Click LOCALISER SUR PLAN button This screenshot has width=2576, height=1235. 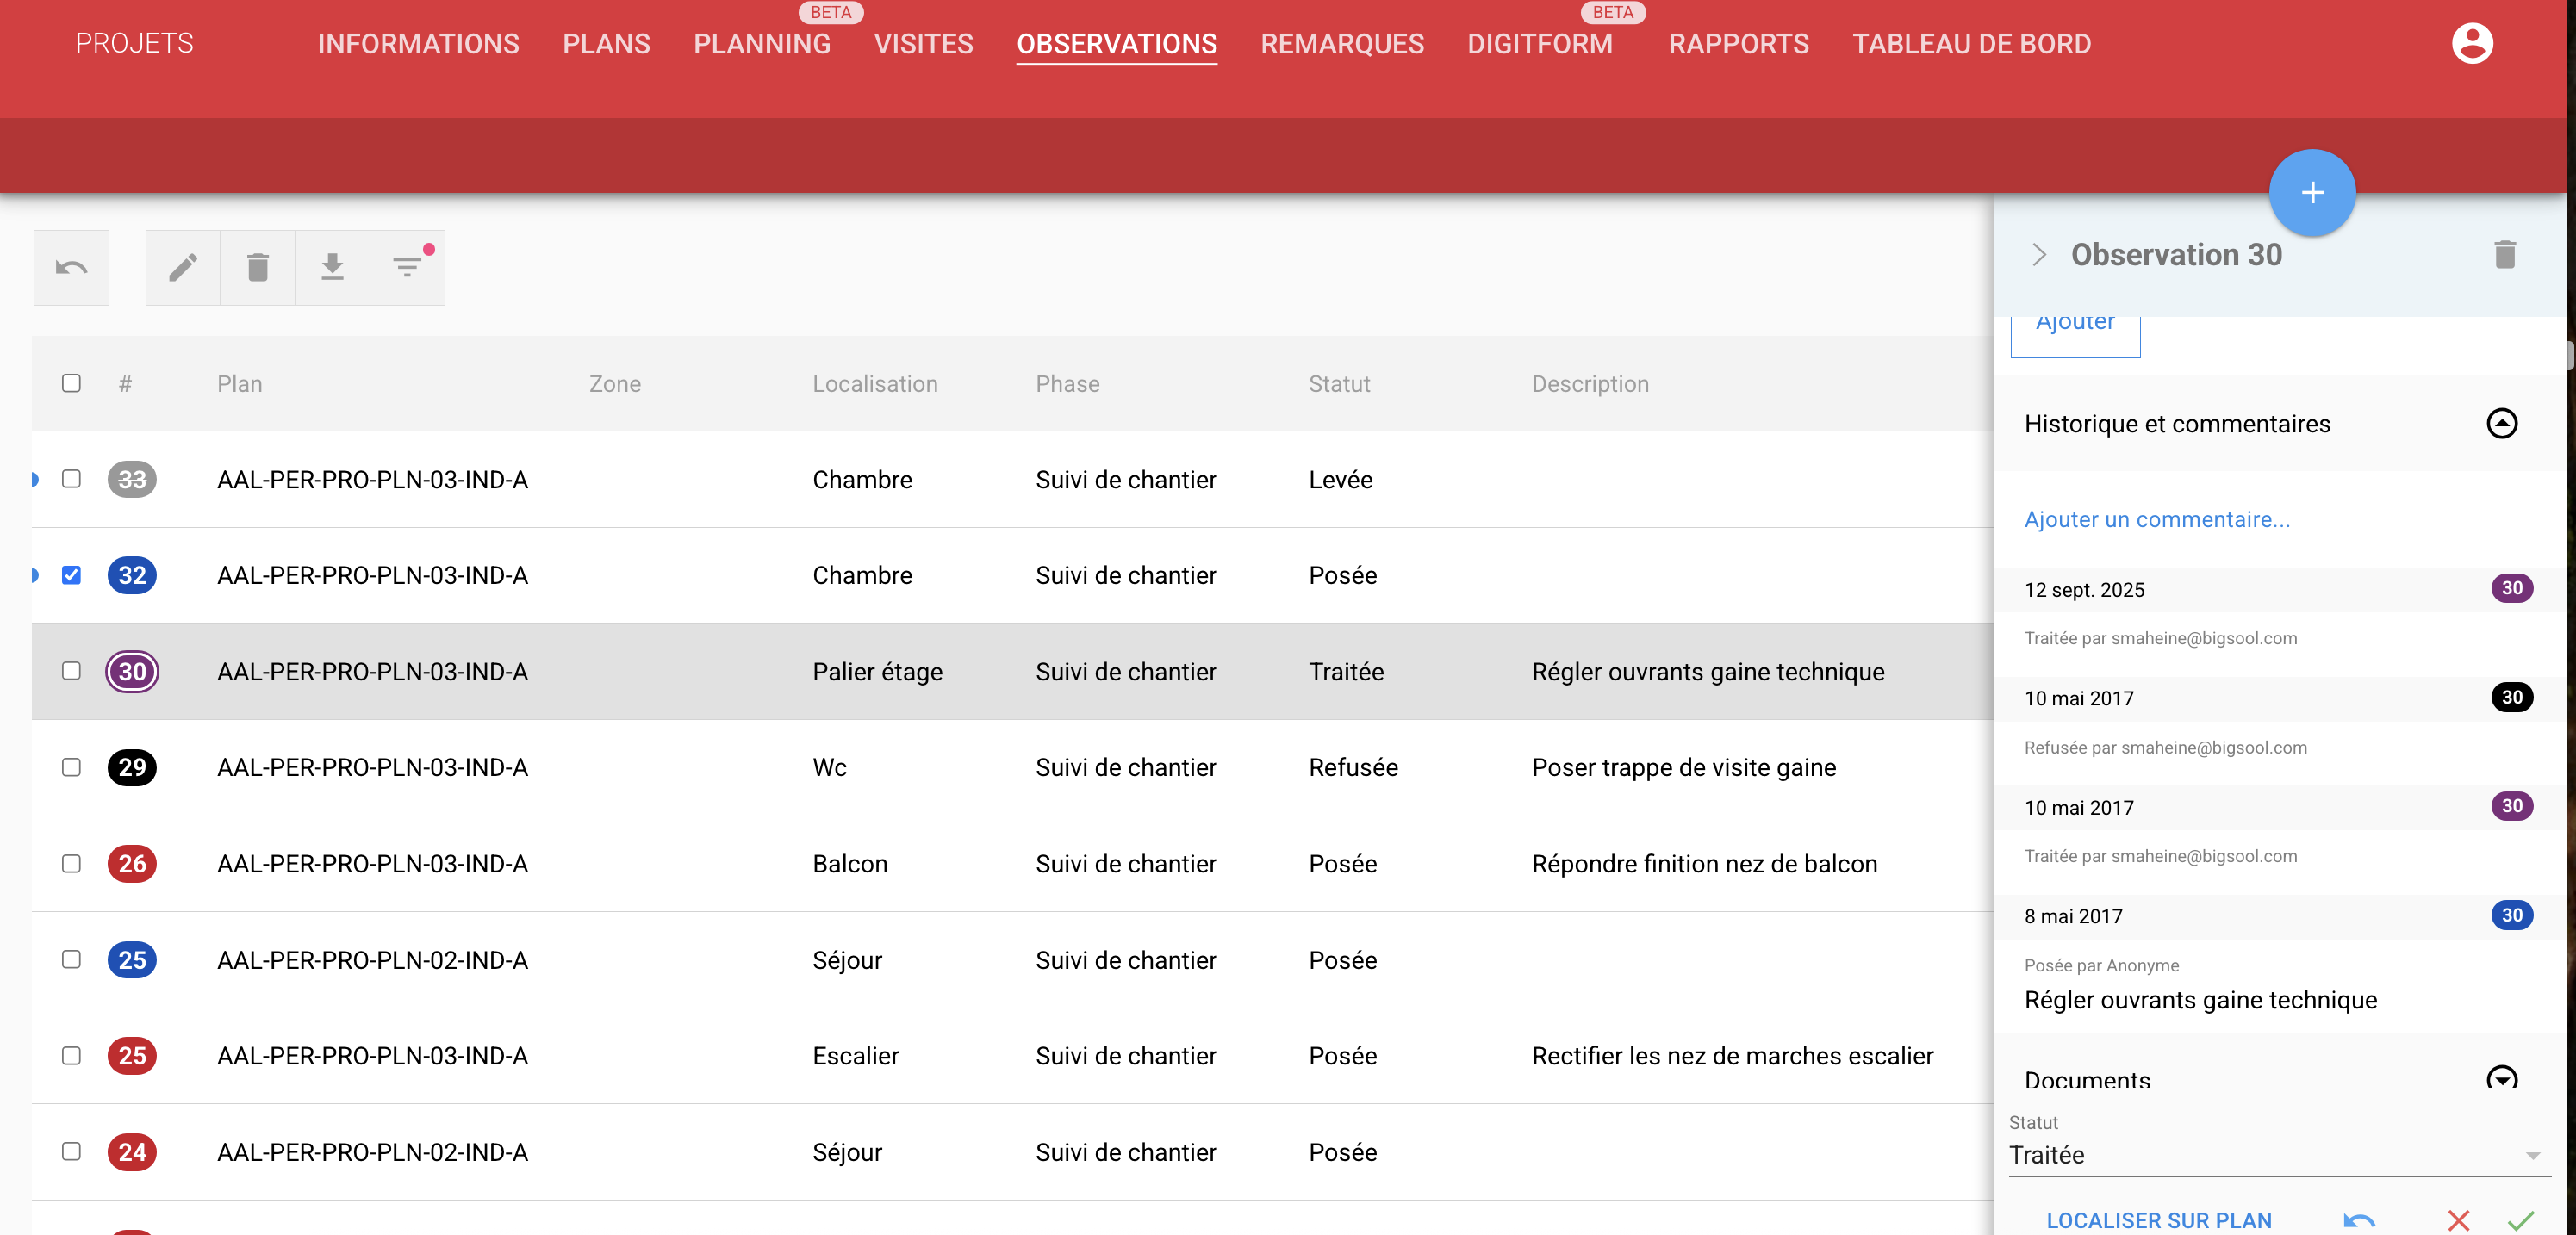coord(2158,1219)
